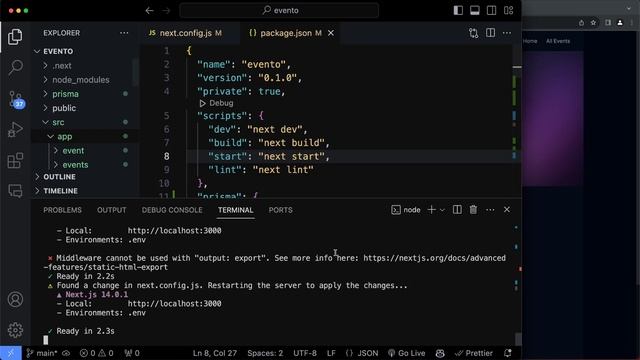Open Run and Debug view

click(x=15, y=129)
